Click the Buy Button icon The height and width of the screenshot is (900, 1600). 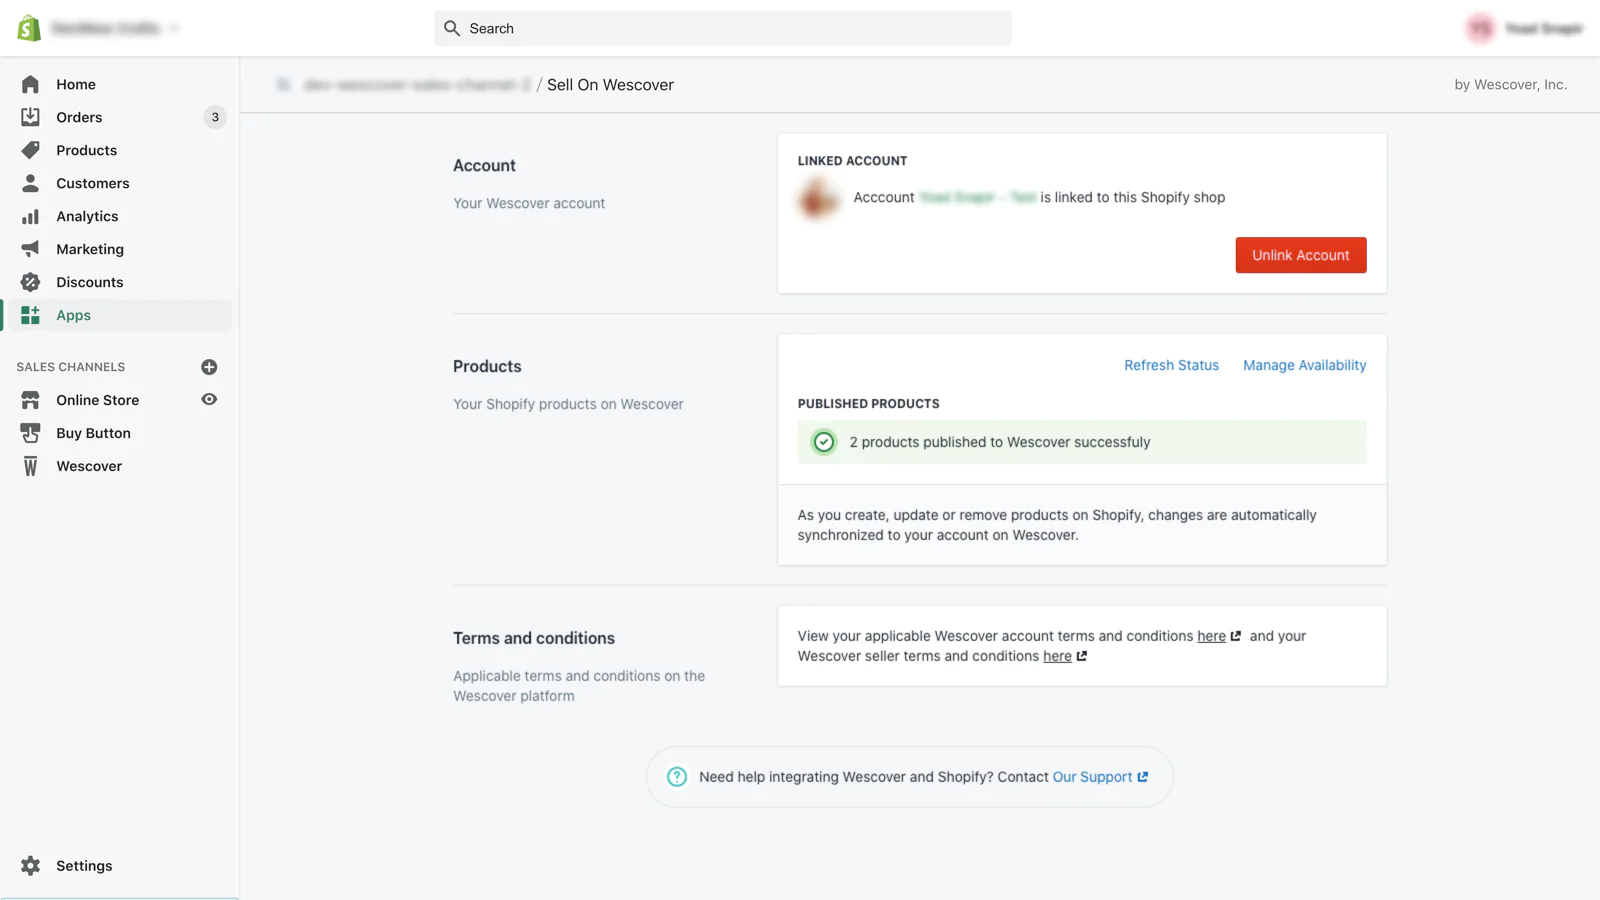coord(30,433)
